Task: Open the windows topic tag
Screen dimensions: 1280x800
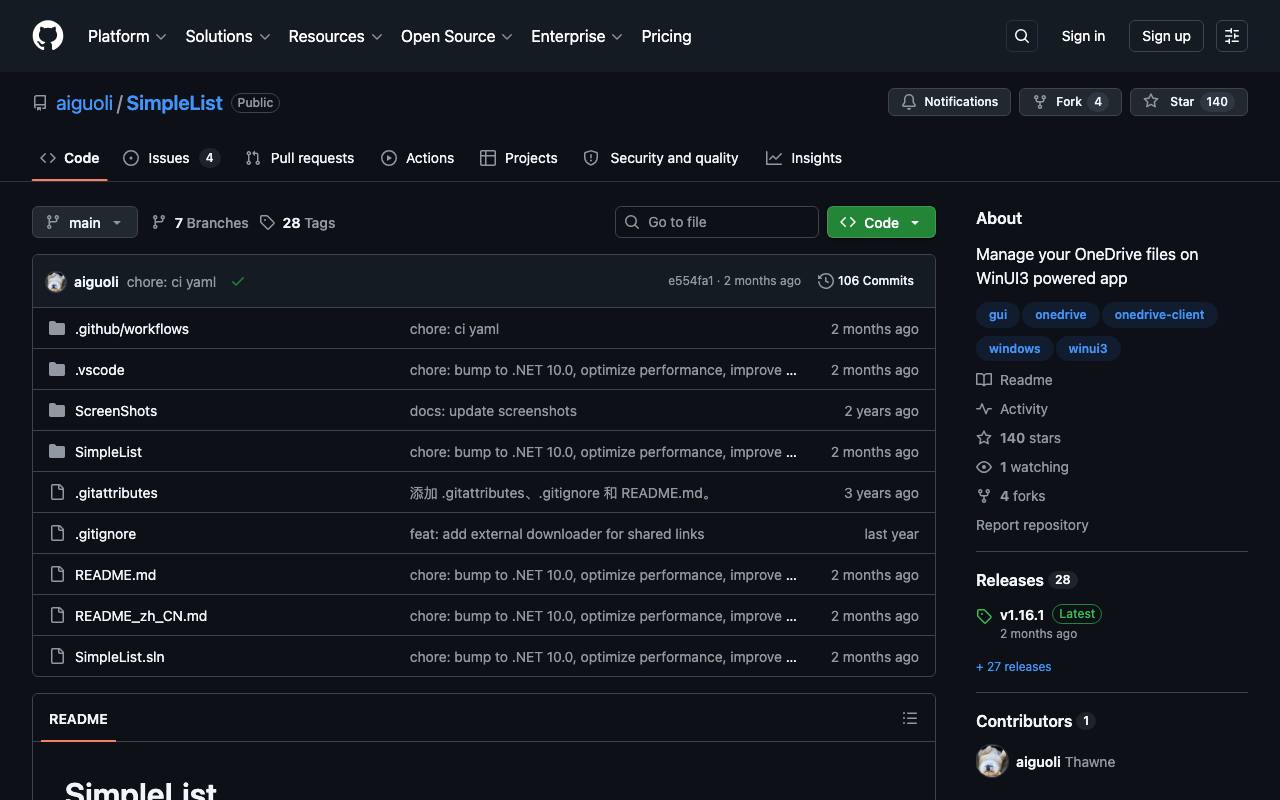Action: pos(1014,349)
